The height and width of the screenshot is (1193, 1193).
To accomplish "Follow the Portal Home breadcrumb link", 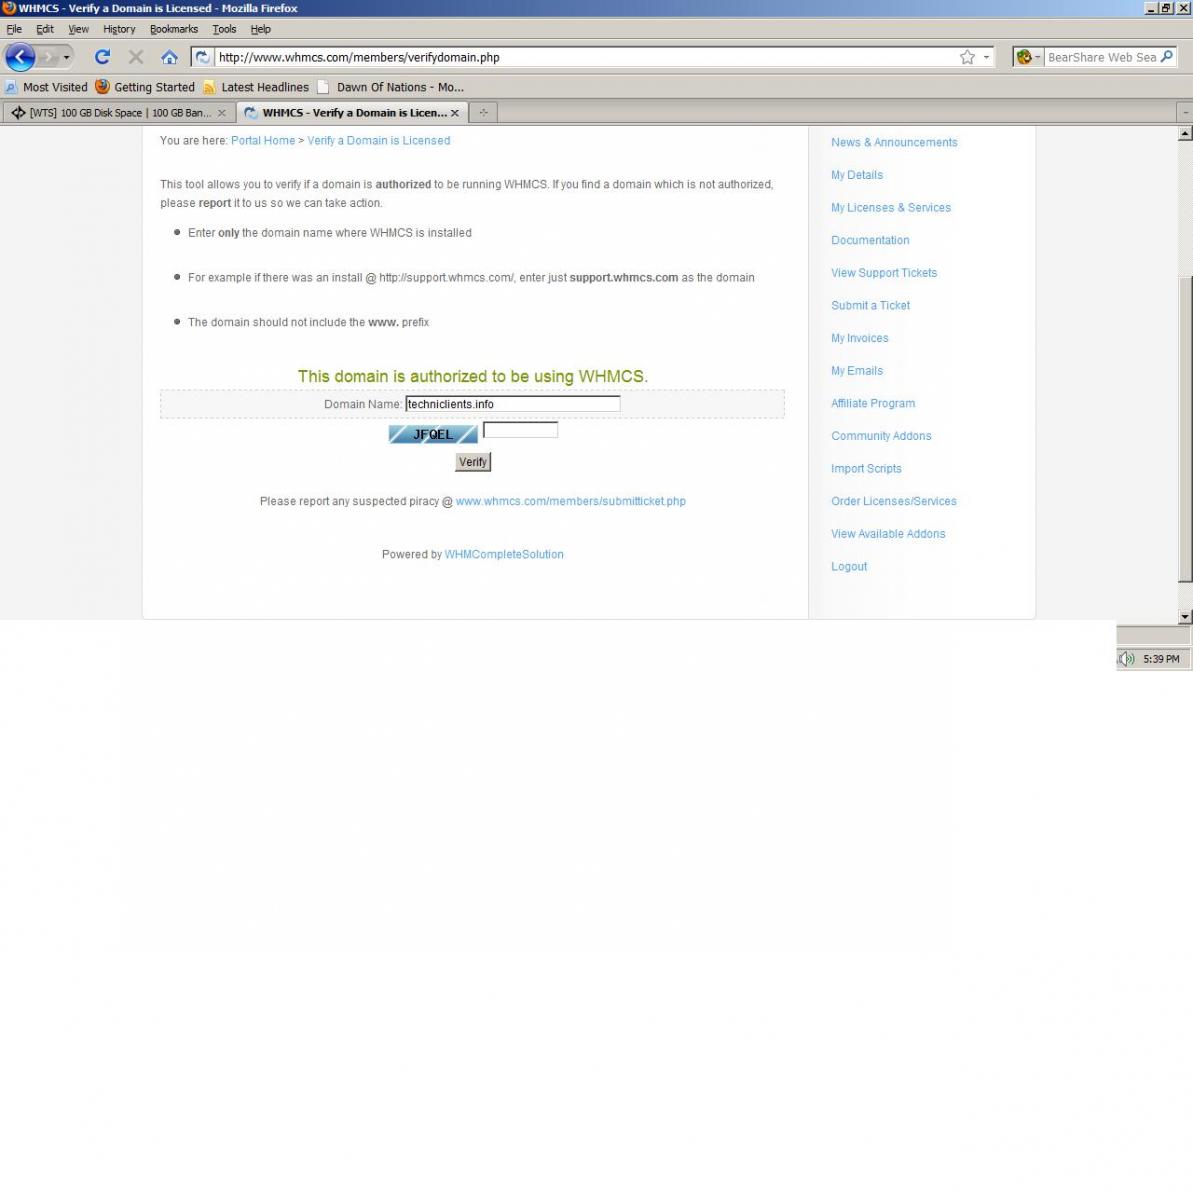I will [x=262, y=141].
